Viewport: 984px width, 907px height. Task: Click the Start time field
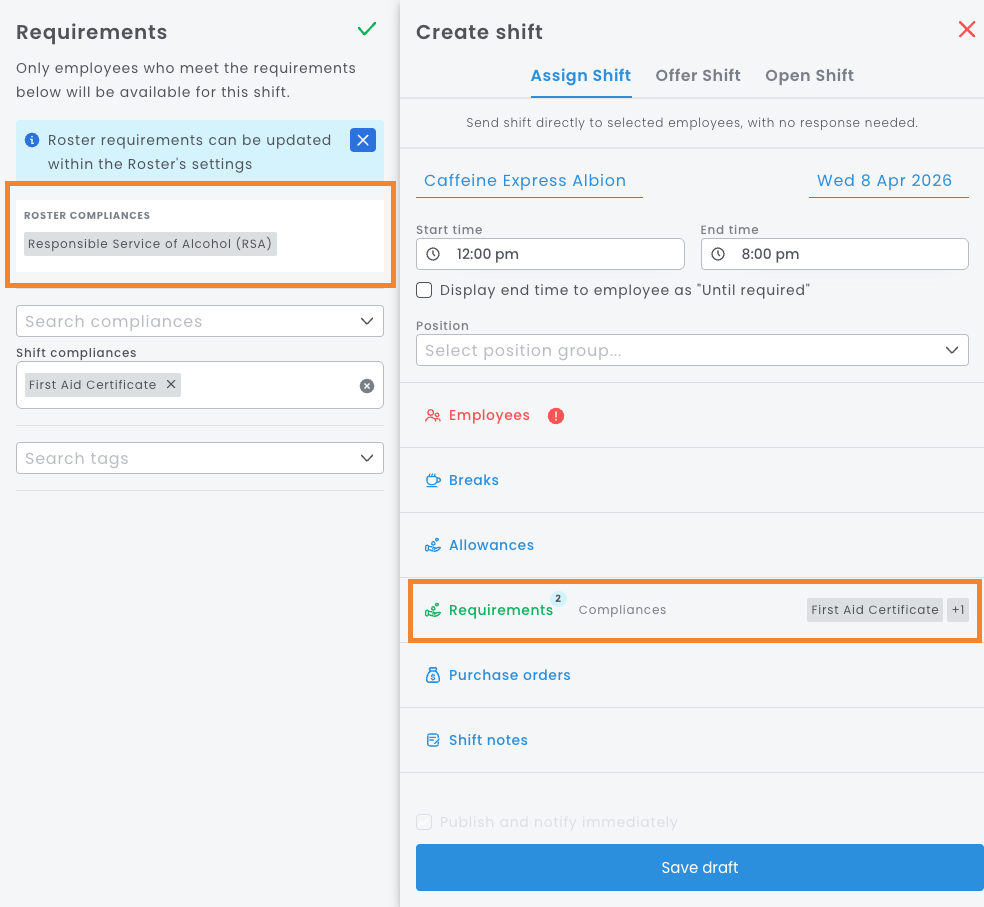(550, 254)
